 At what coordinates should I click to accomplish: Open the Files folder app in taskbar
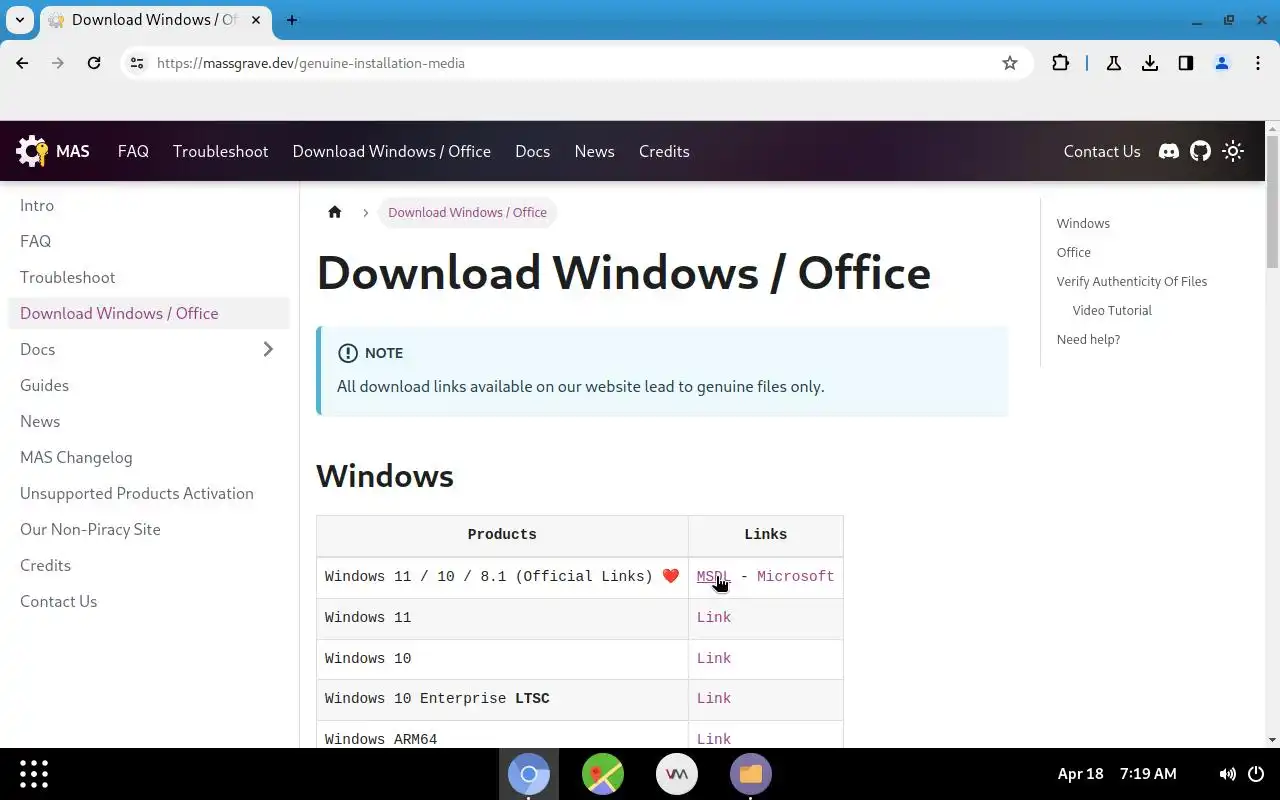pyautogui.click(x=751, y=773)
